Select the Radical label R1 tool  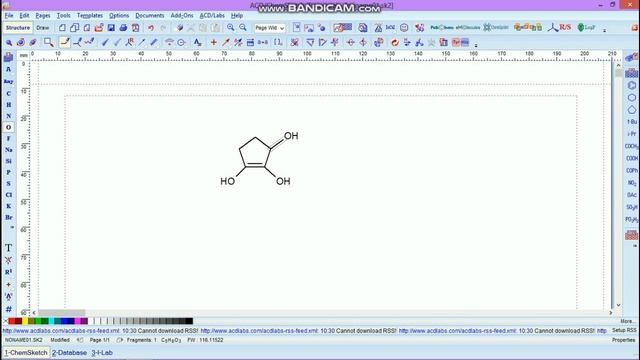9,272
